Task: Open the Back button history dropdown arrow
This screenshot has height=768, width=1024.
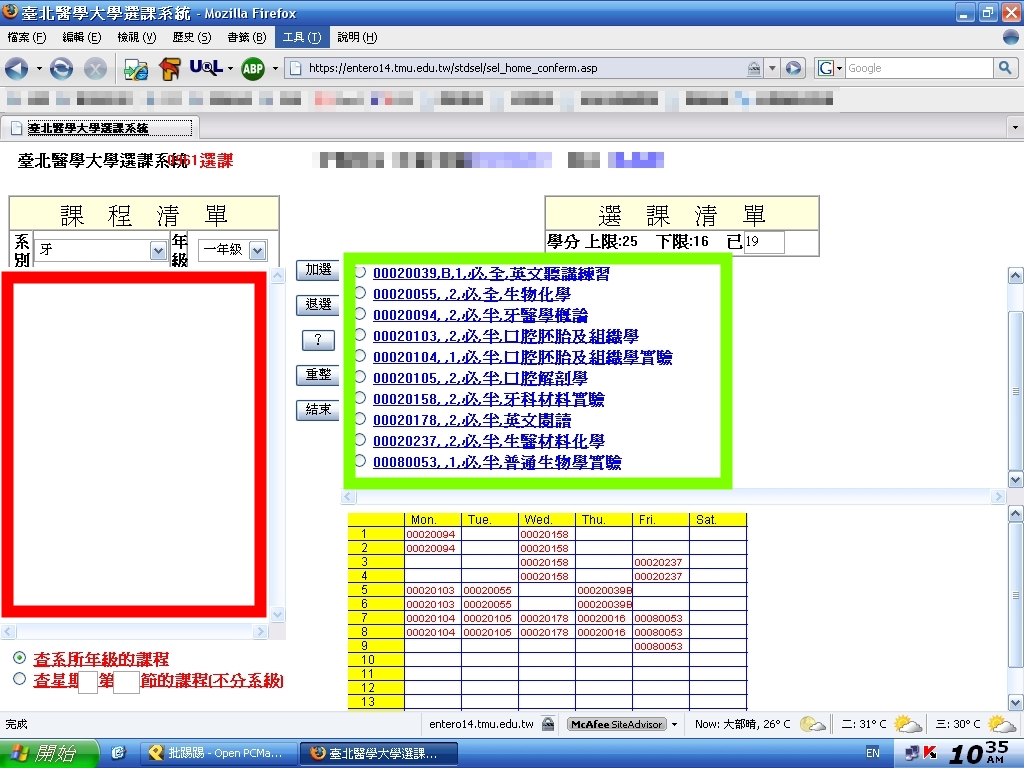Action: 39,68
